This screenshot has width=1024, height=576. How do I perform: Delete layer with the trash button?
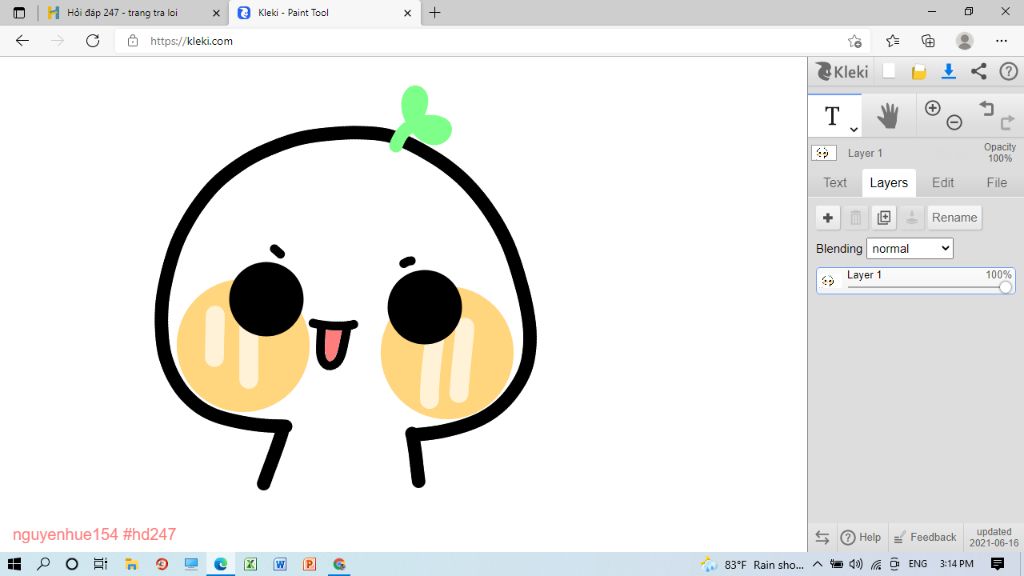856,217
